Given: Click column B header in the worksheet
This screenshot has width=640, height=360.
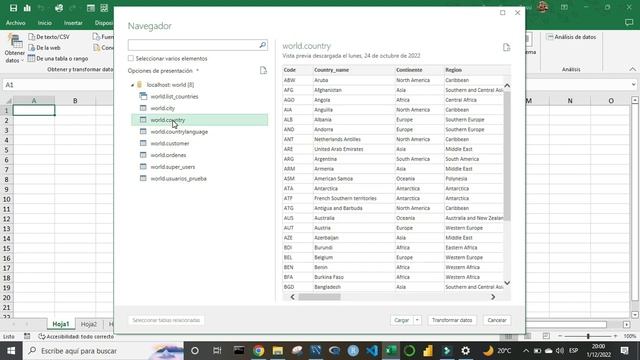Looking at the screenshot, I should coord(75,100).
